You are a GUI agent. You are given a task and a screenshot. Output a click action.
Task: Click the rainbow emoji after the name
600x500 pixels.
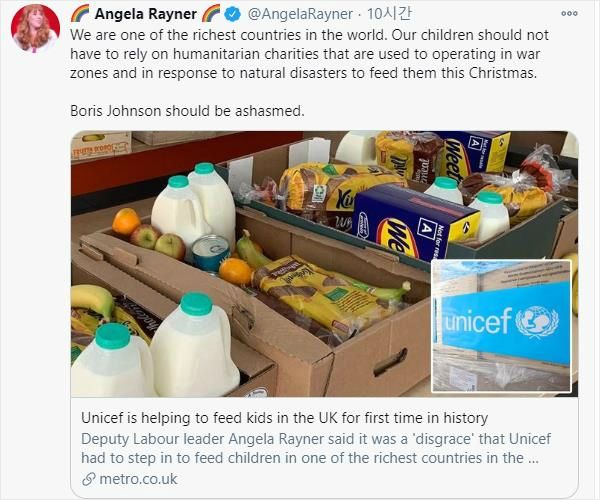(210, 14)
